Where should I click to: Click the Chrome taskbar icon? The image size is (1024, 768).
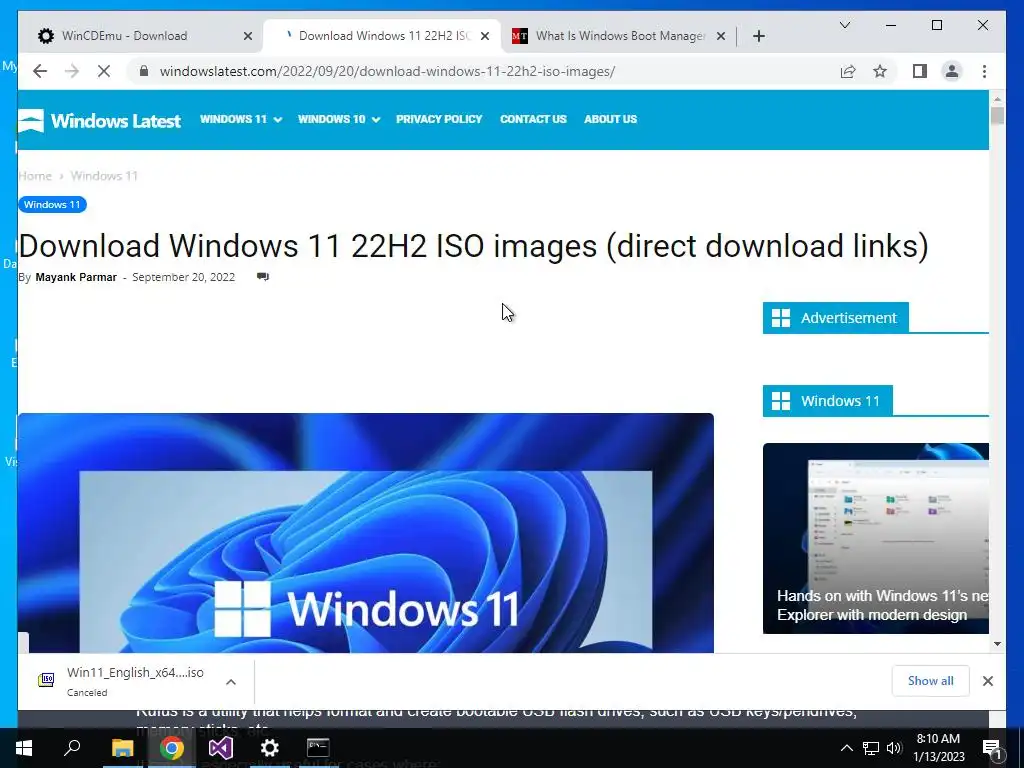171,748
